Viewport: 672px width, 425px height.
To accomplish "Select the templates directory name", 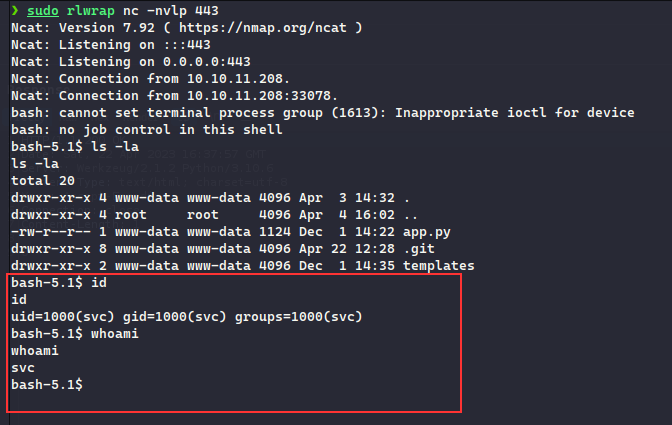I will [x=438, y=266].
